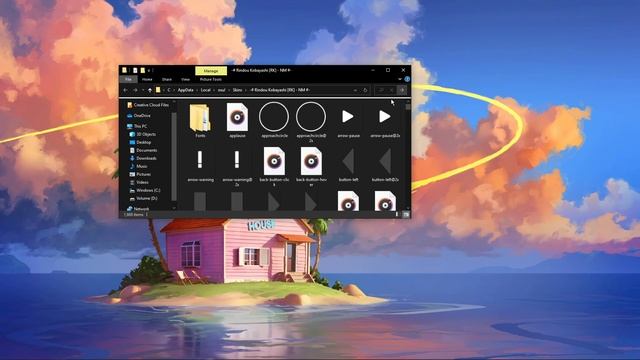Select This PC in the sidebar
Image resolution: width=640 pixels, height=360 pixels.
[x=137, y=126]
